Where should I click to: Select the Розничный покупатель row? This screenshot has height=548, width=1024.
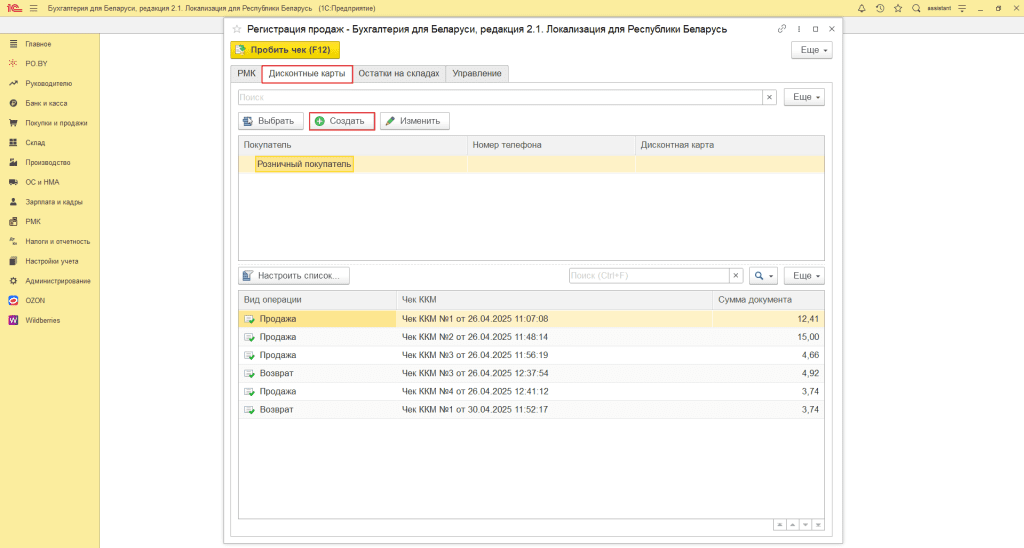tap(531, 164)
